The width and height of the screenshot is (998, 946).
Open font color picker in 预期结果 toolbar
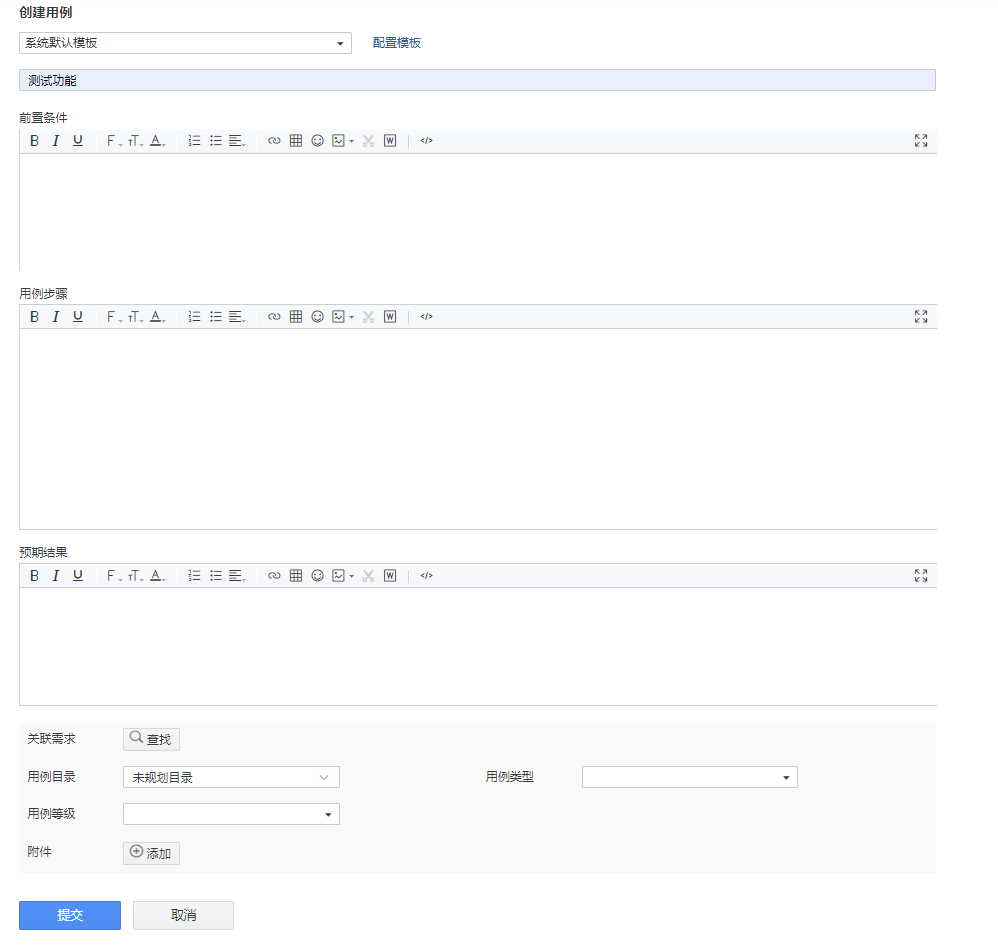pyautogui.click(x=157, y=575)
